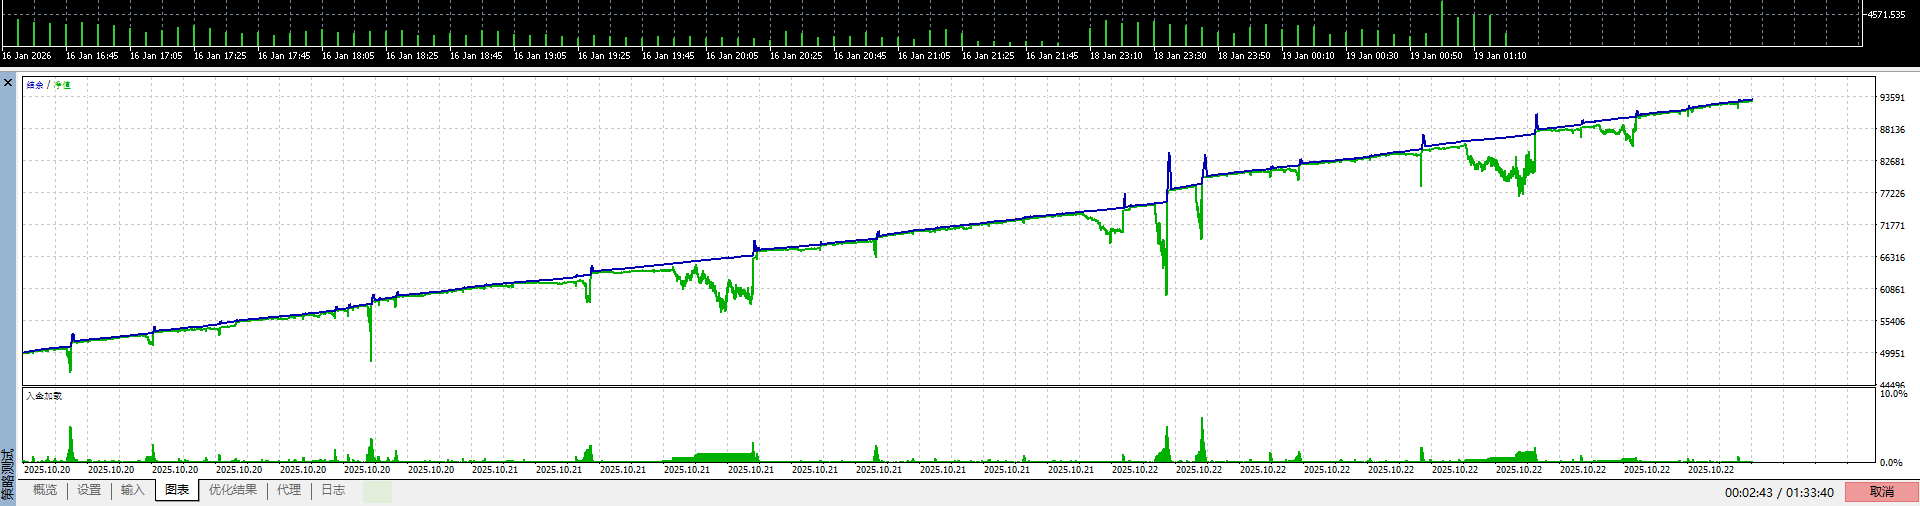The image size is (1920, 506).
Task: Click the 16 Jan 21:45 time label
Action: click(x=1052, y=56)
